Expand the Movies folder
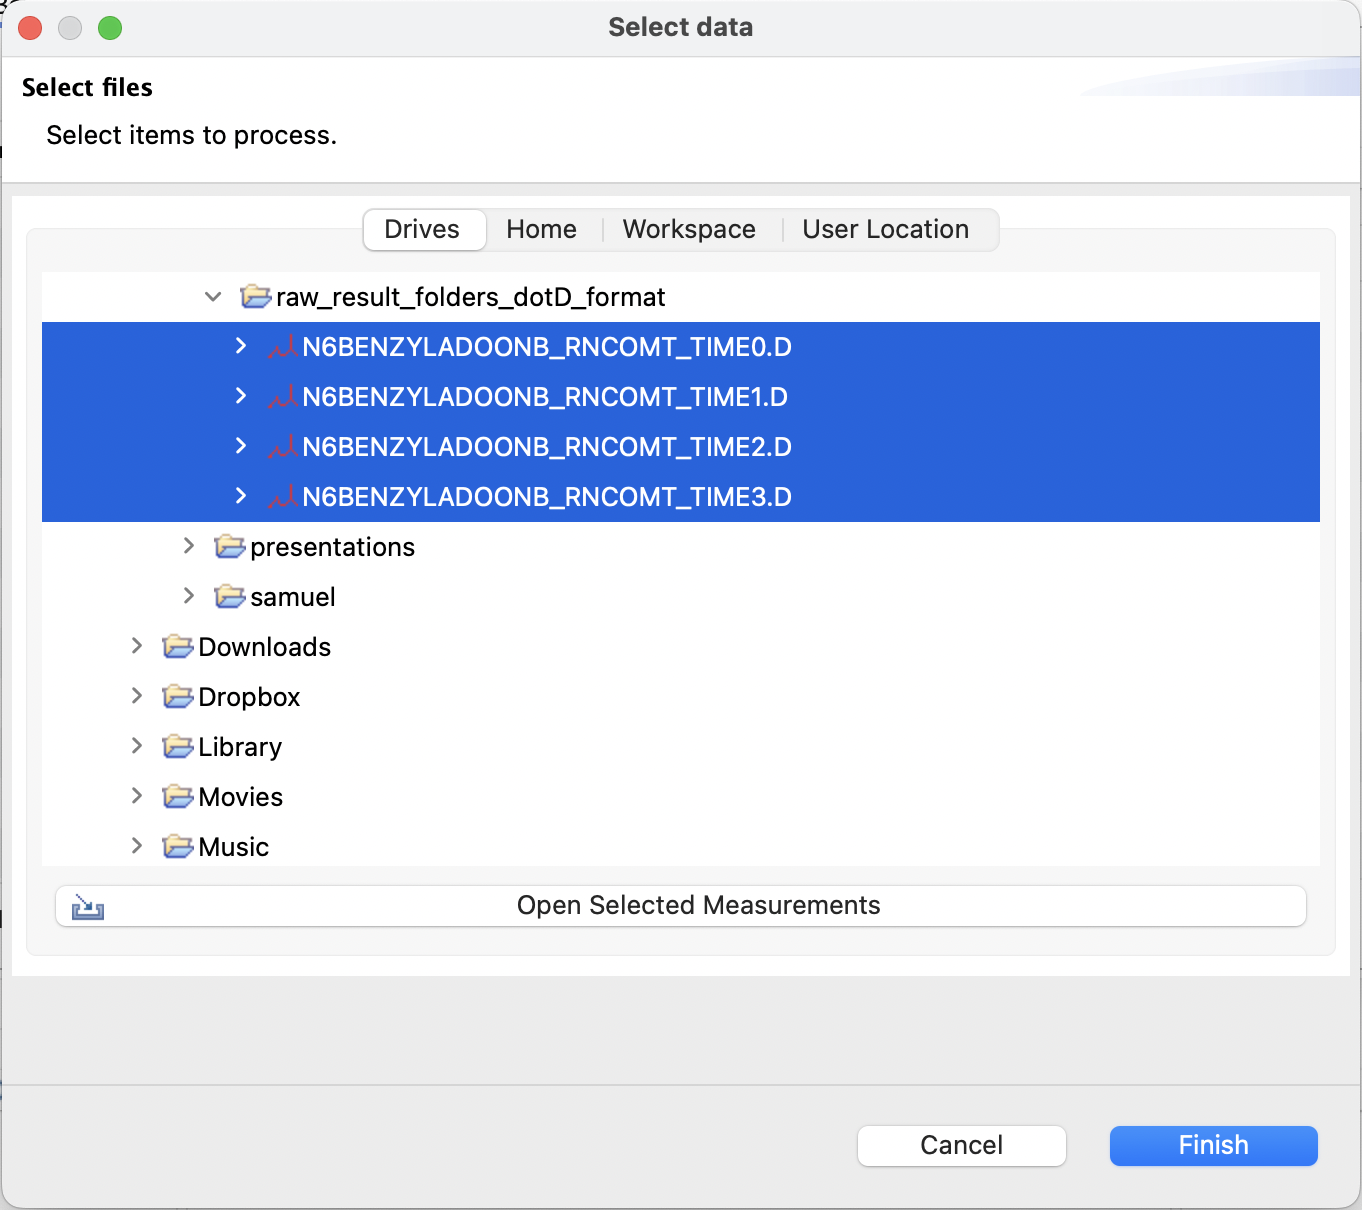This screenshot has height=1210, width=1362. [x=136, y=796]
